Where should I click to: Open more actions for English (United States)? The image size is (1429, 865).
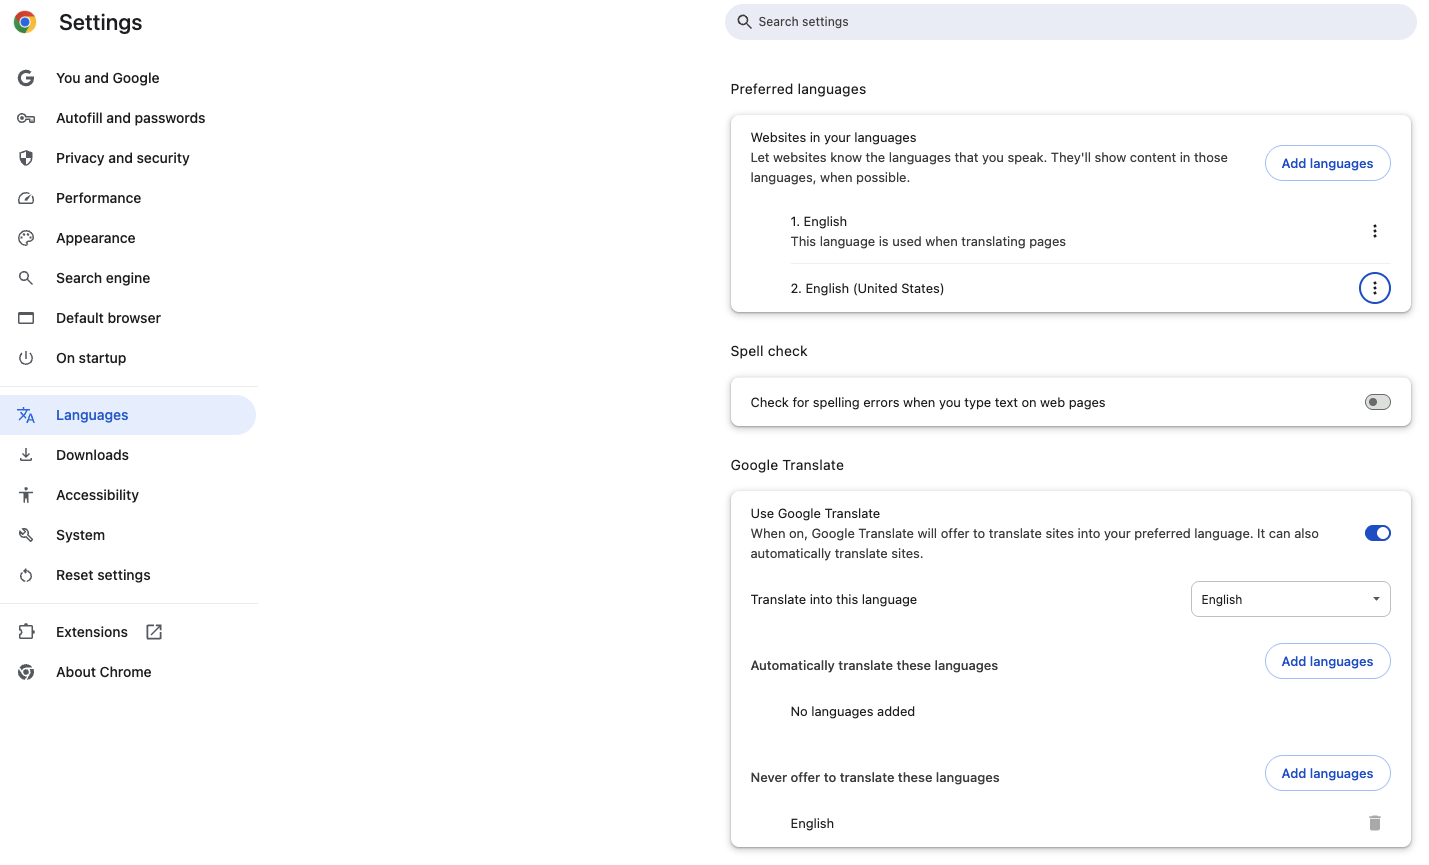pyautogui.click(x=1375, y=288)
